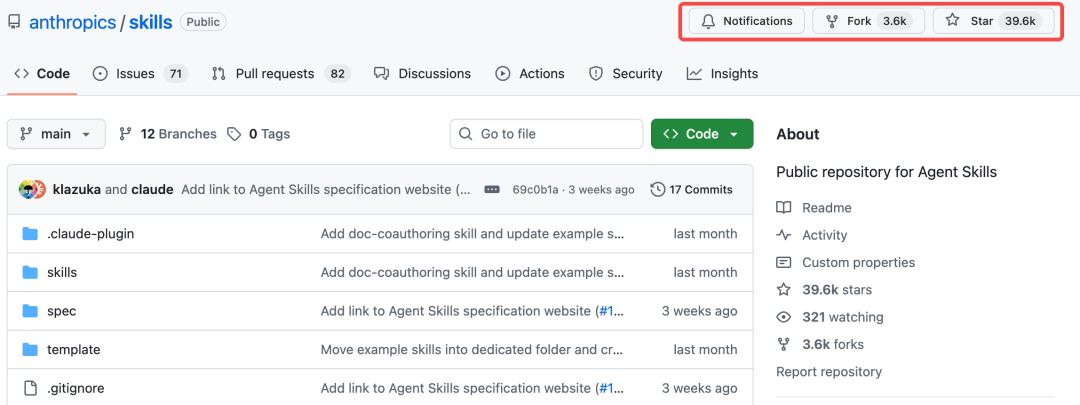Open the Discussions tab
This screenshot has width=1080, height=405.
(x=422, y=74)
